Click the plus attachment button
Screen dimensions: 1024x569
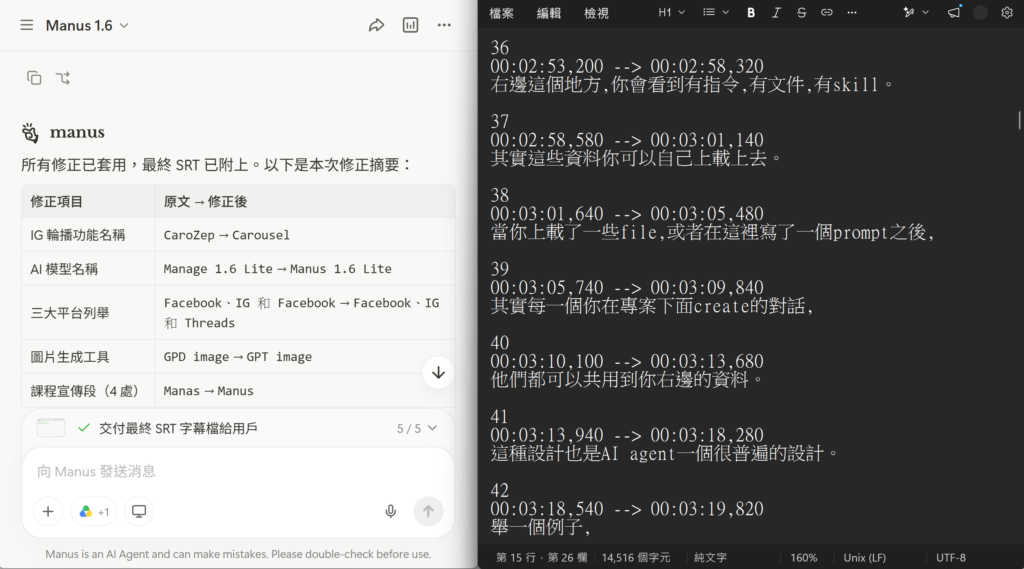pyautogui.click(x=48, y=512)
